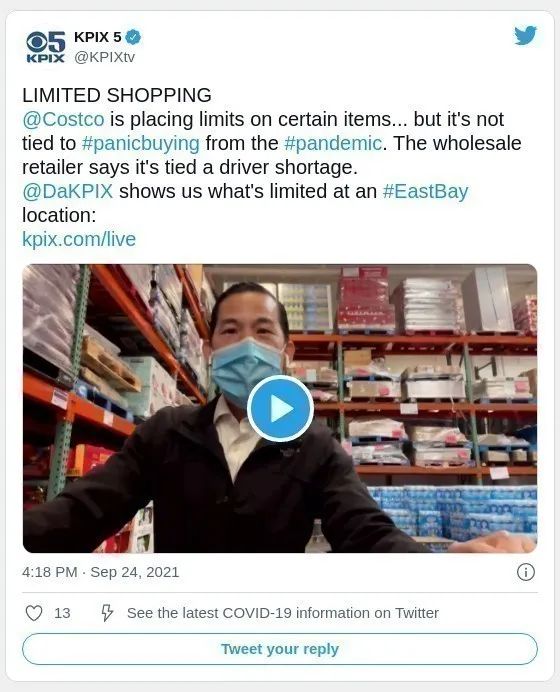
Task: Click the like count 13
Action: click(62, 613)
